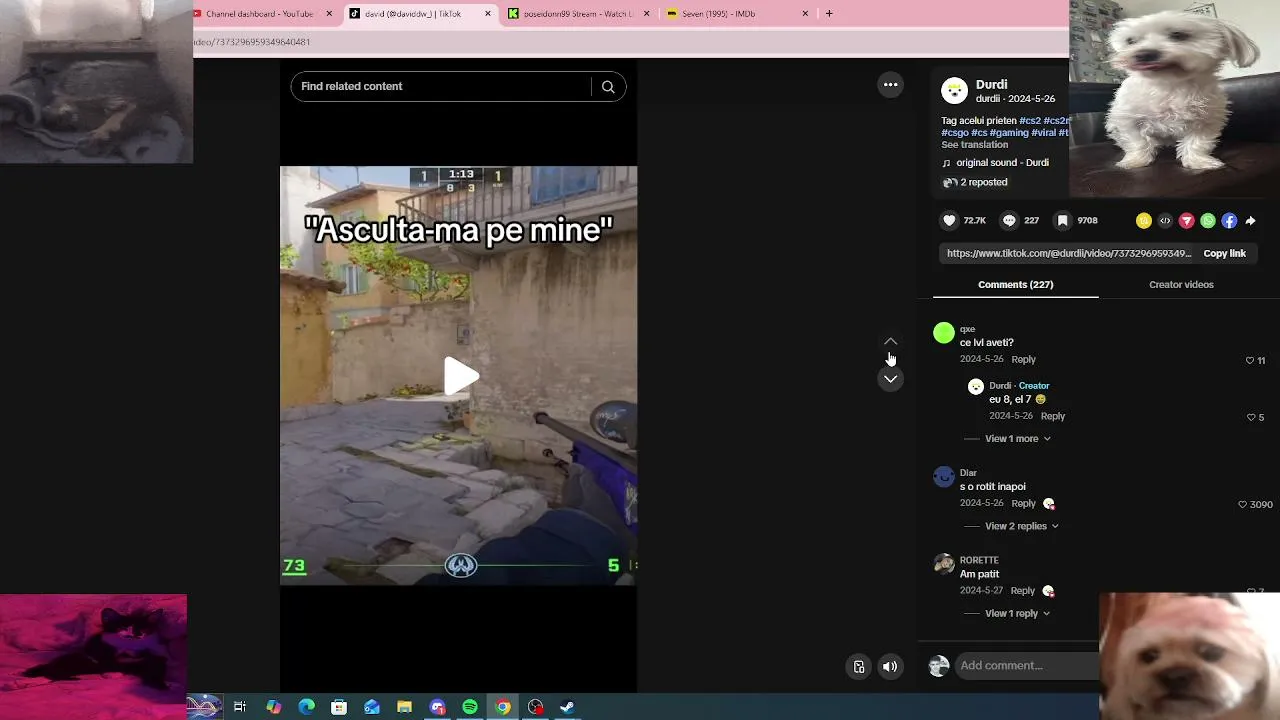The image size is (1280, 720).
Task: Switch to the Comments (227) tab
Action: (1015, 285)
